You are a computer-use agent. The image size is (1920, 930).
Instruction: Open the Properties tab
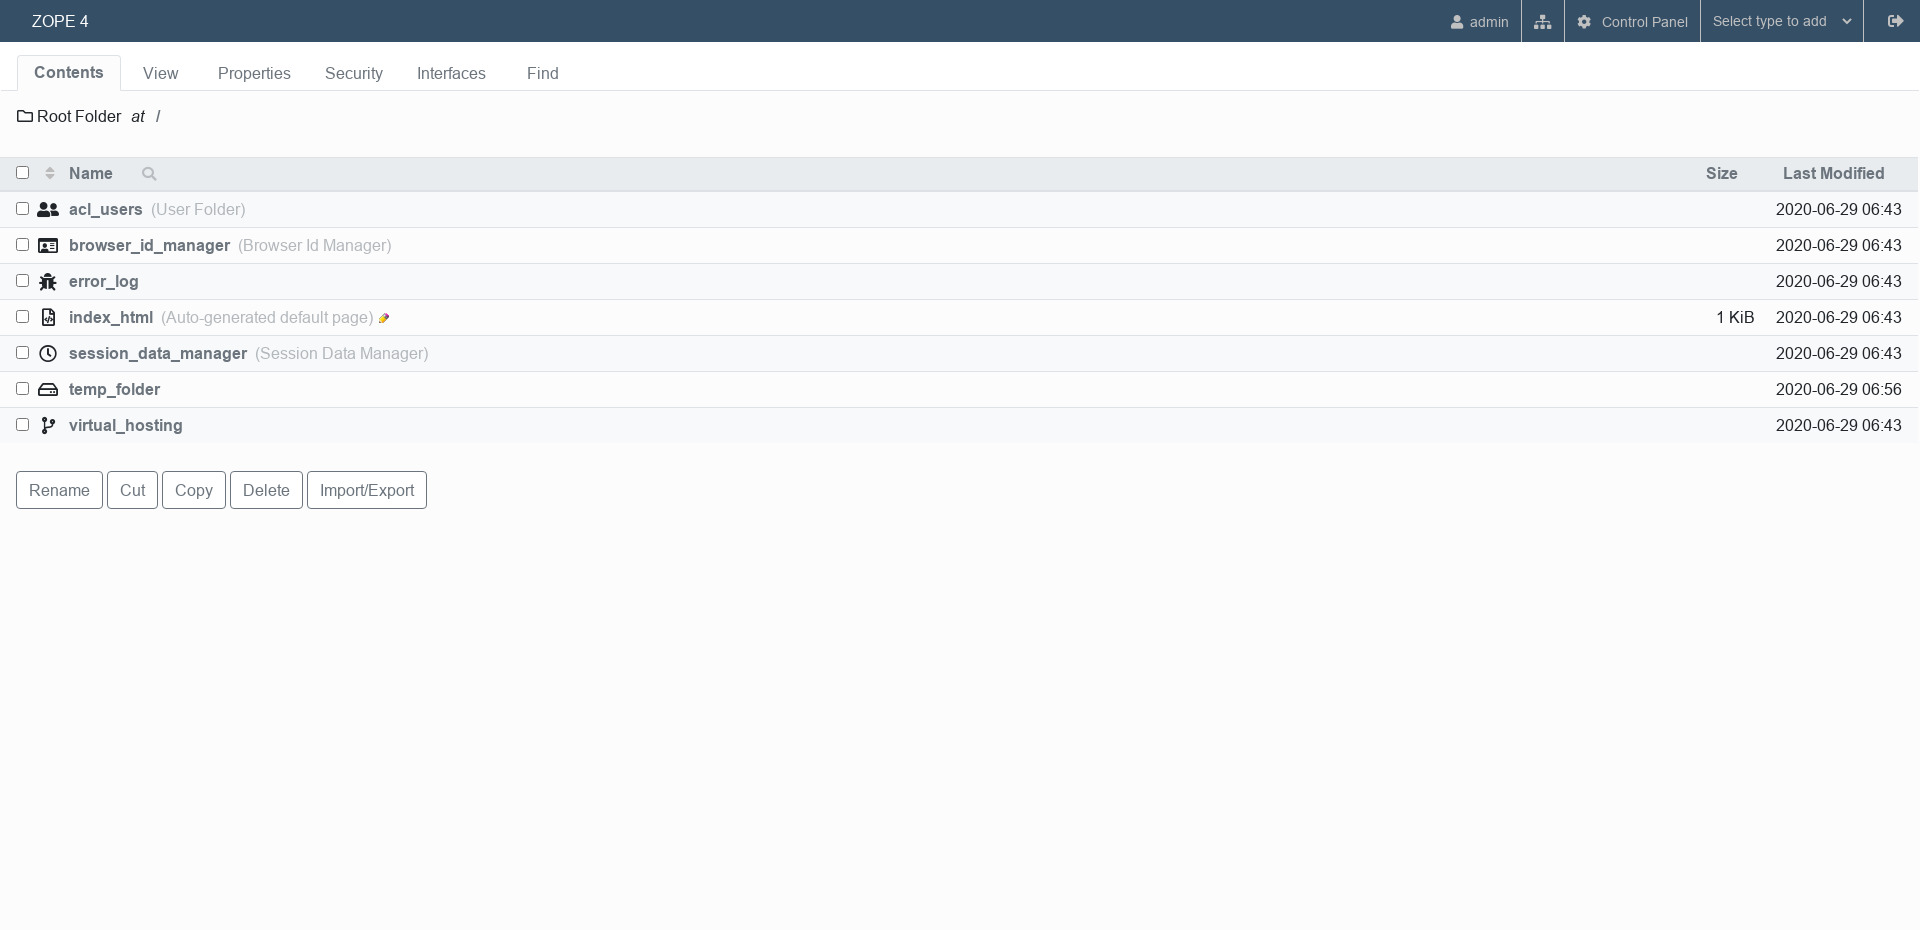254,74
